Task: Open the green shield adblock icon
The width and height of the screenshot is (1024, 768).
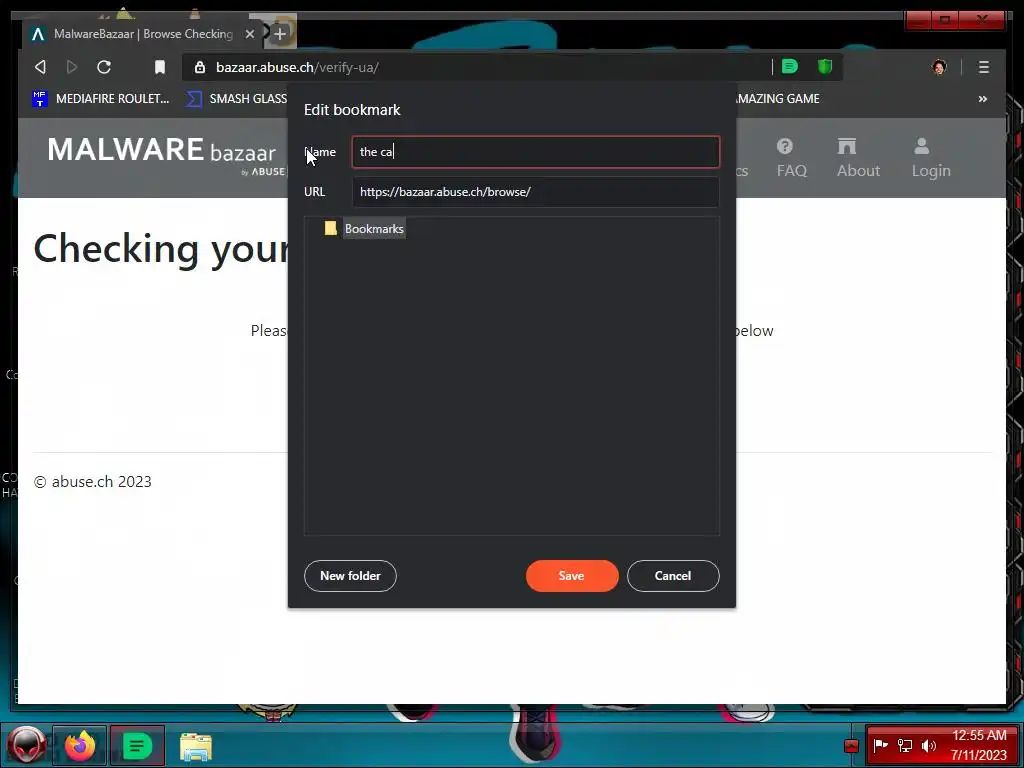Action: (x=825, y=67)
